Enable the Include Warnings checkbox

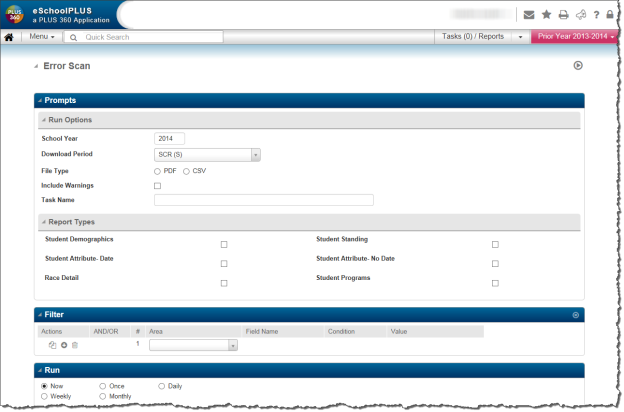tap(157, 186)
